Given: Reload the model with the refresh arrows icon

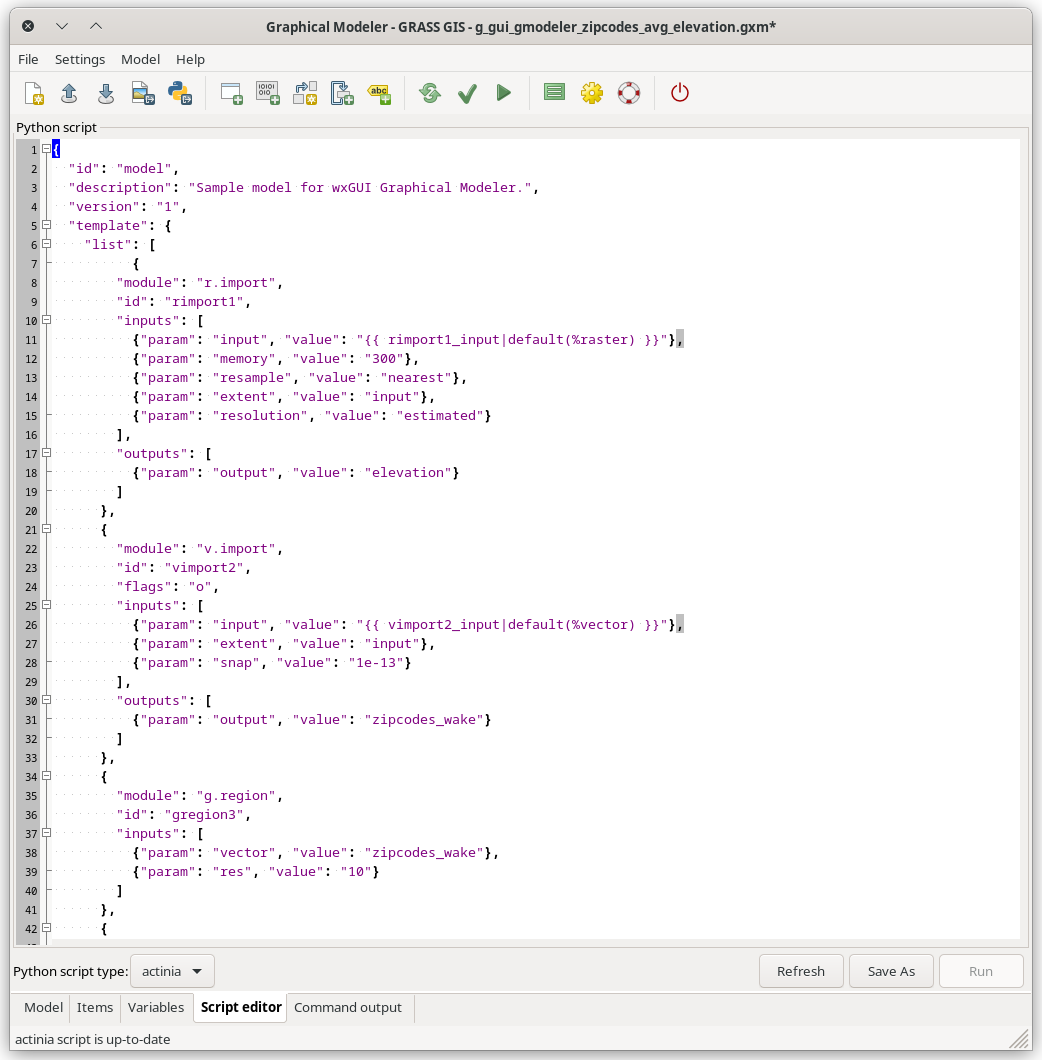Looking at the screenshot, I should tap(429, 92).
